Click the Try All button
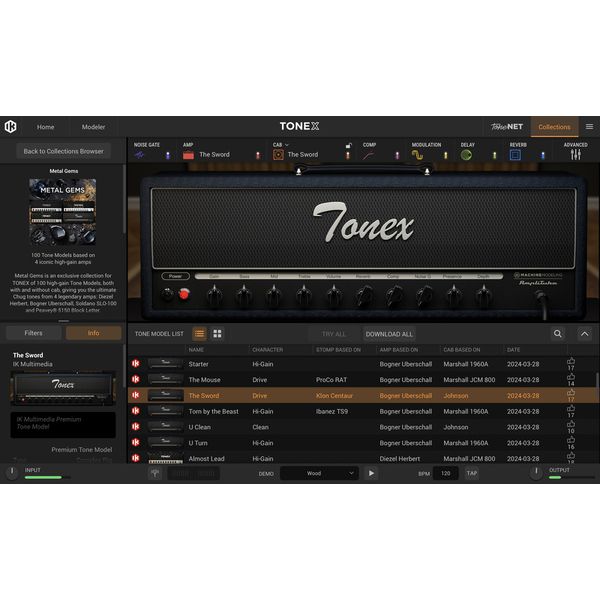This screenshot has height=600, width=600. [334, 334]
